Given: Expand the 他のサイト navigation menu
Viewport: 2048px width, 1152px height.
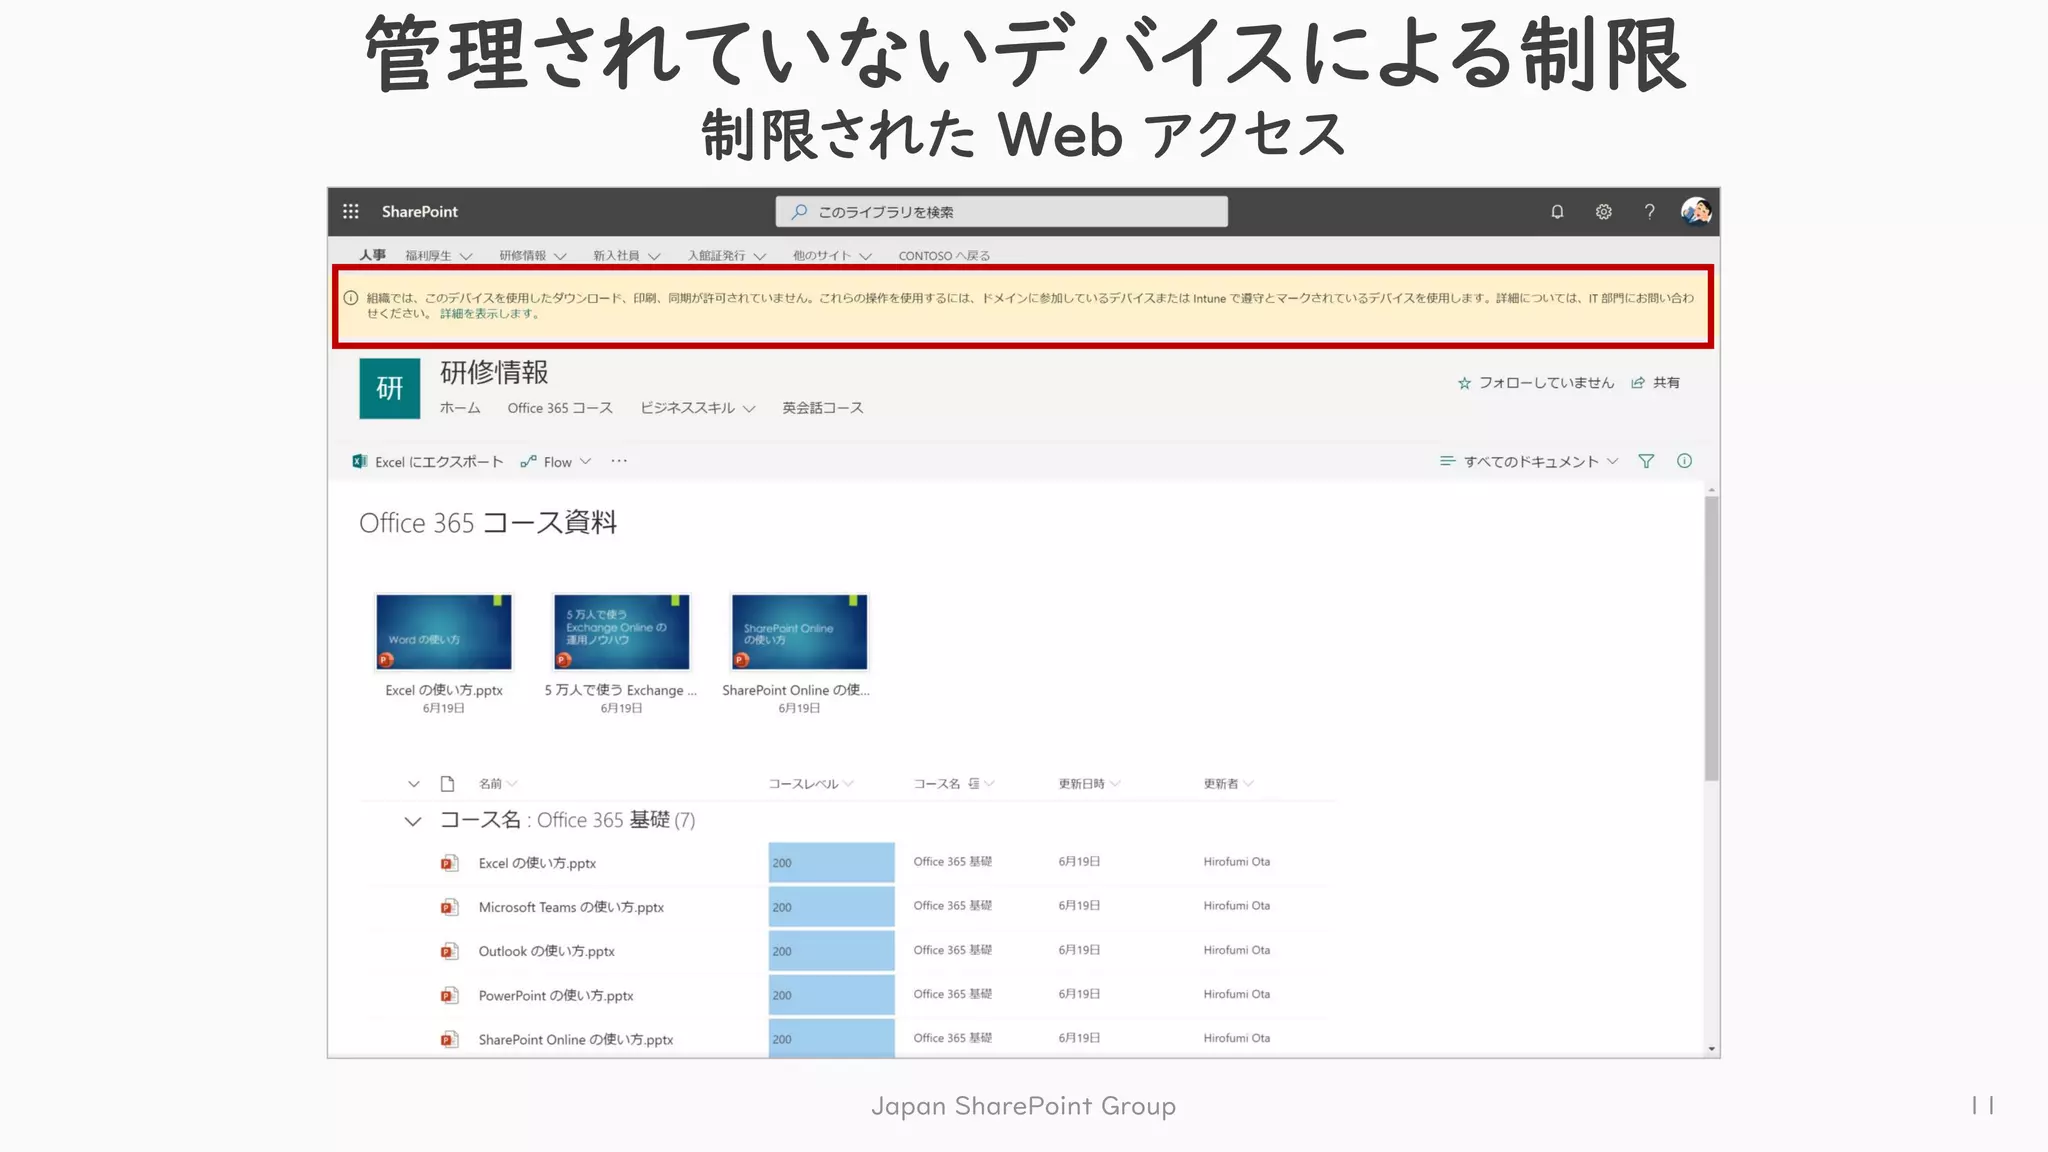Looking at the screenshot, I should pyautogui.click(x=866, y=256).
